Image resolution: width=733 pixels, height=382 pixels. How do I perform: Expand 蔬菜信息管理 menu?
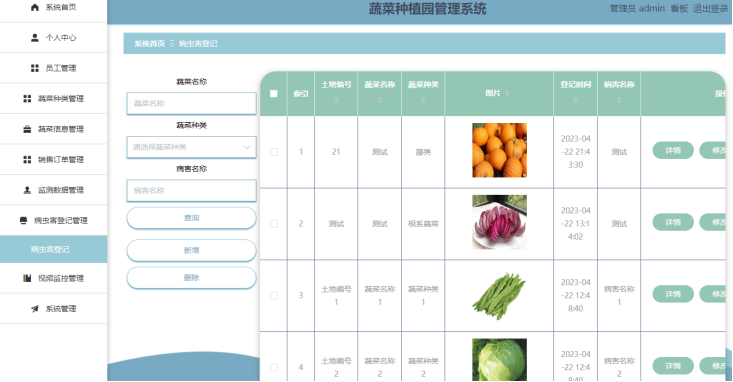(54, 129)
